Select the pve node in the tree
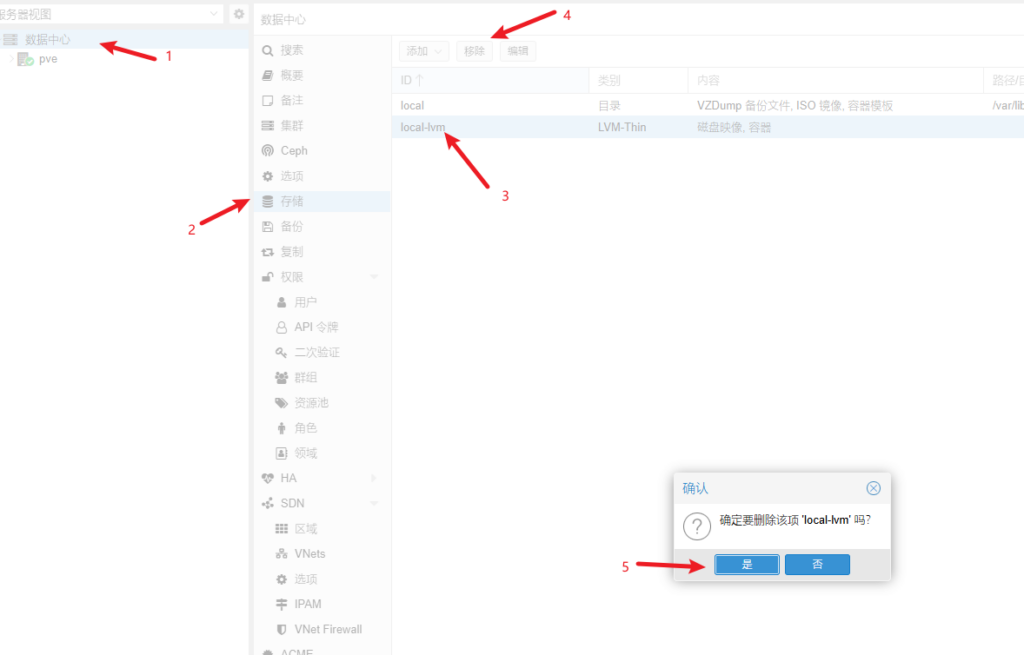This screenshot has height=655, width=1024. (x=47, y=59)
